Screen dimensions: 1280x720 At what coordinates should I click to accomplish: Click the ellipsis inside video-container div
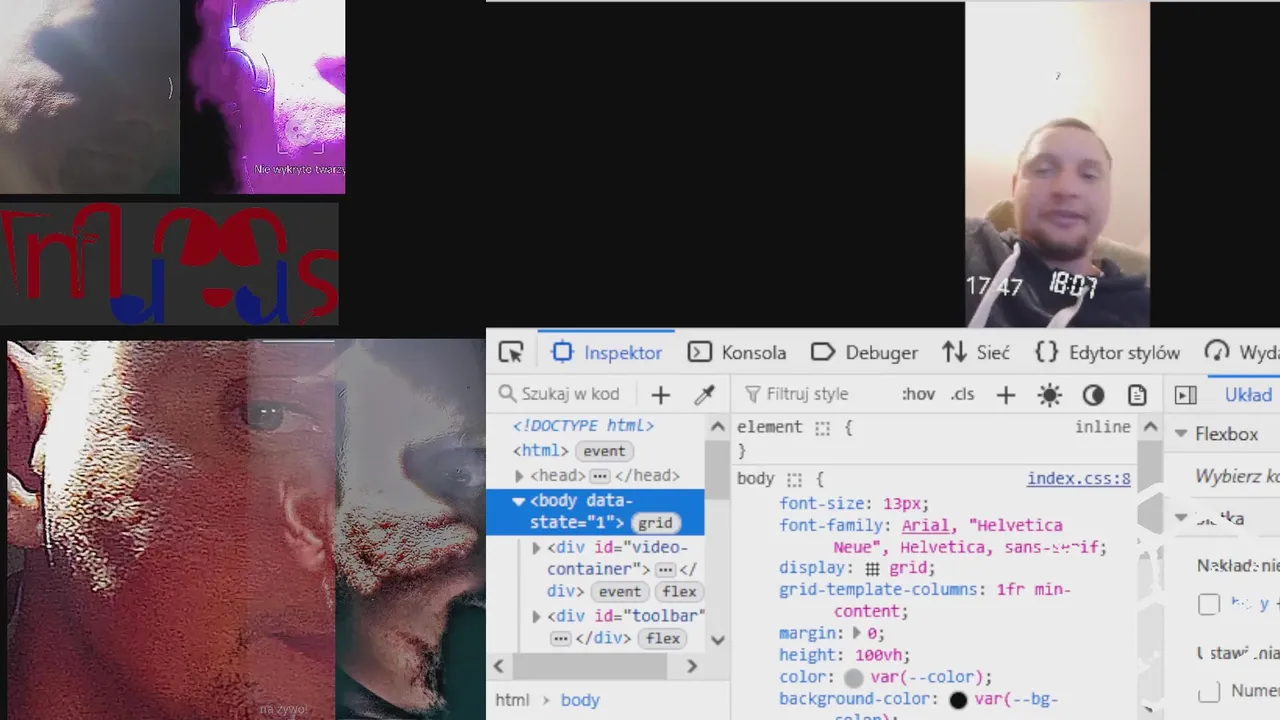pyautogui.click(x=665, y=569)
